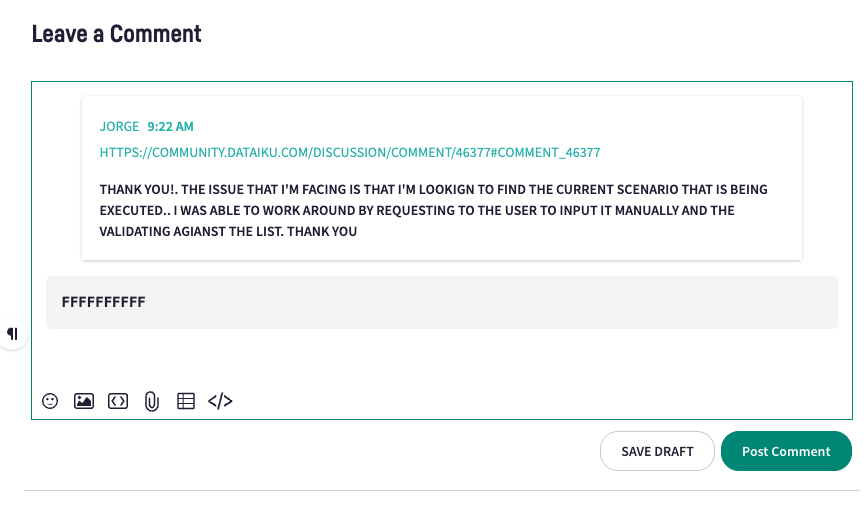Click the insert image icon
866x507 pixels.
[84, 401]
